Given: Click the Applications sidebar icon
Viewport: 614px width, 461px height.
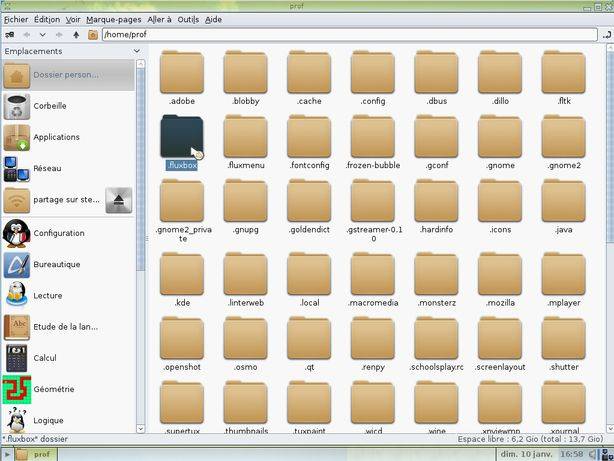Looking at the screenshot, I should 16,137.
